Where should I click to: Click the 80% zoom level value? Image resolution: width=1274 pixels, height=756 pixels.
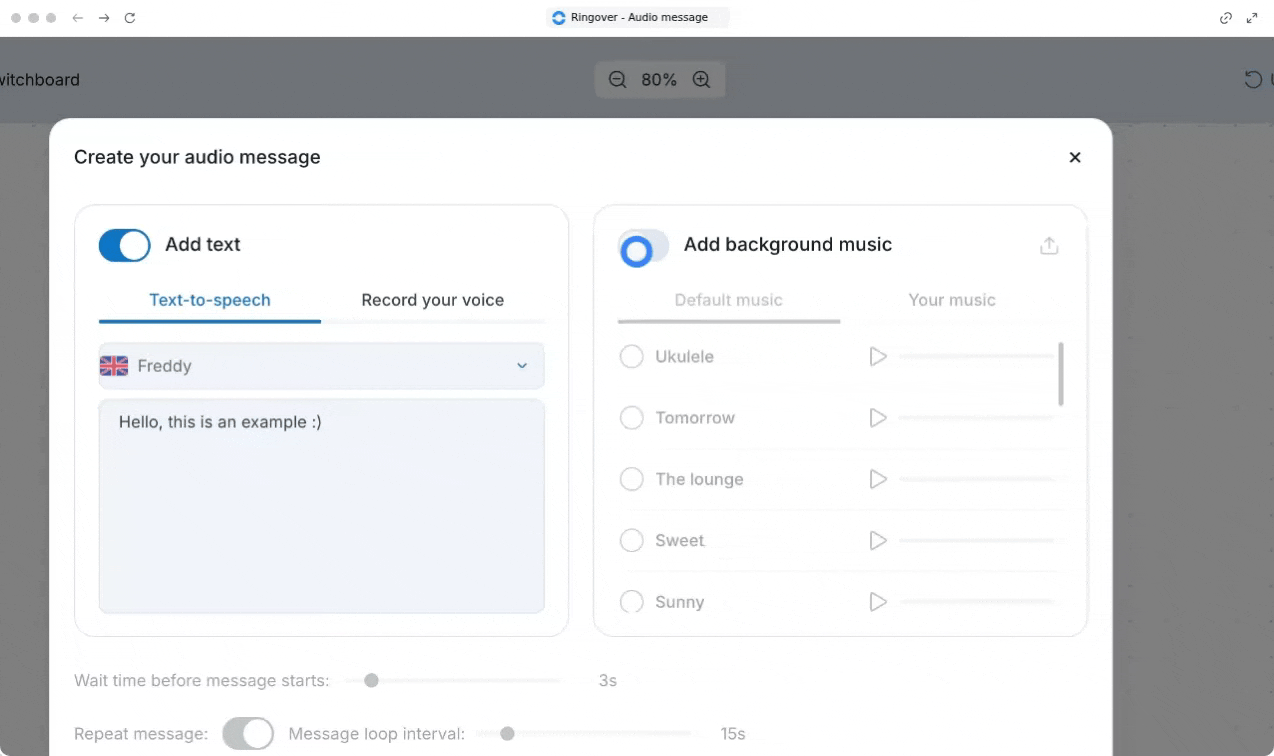(x=659, y=79)
